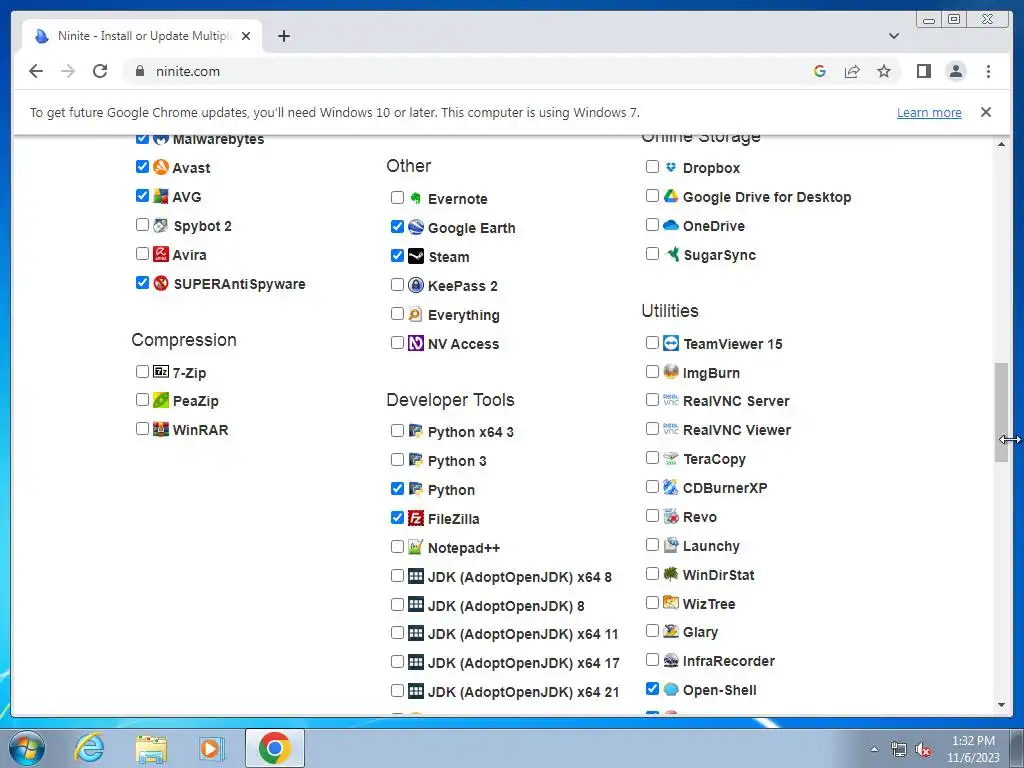The height and width of the screenshot is (768, 1024).
Task: Go back to the previous page
Action: tap(36, 71)
